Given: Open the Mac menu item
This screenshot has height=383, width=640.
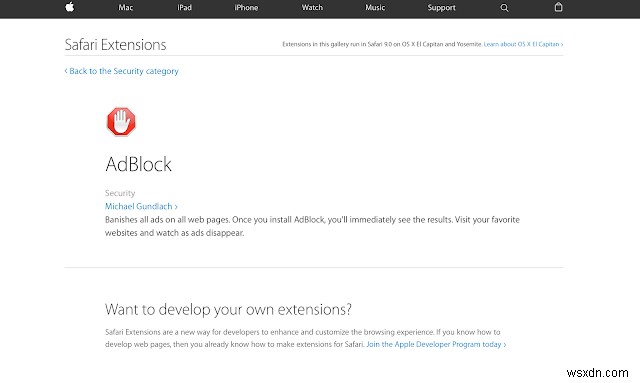Looking at the screenshot, I should pos(126,8).
